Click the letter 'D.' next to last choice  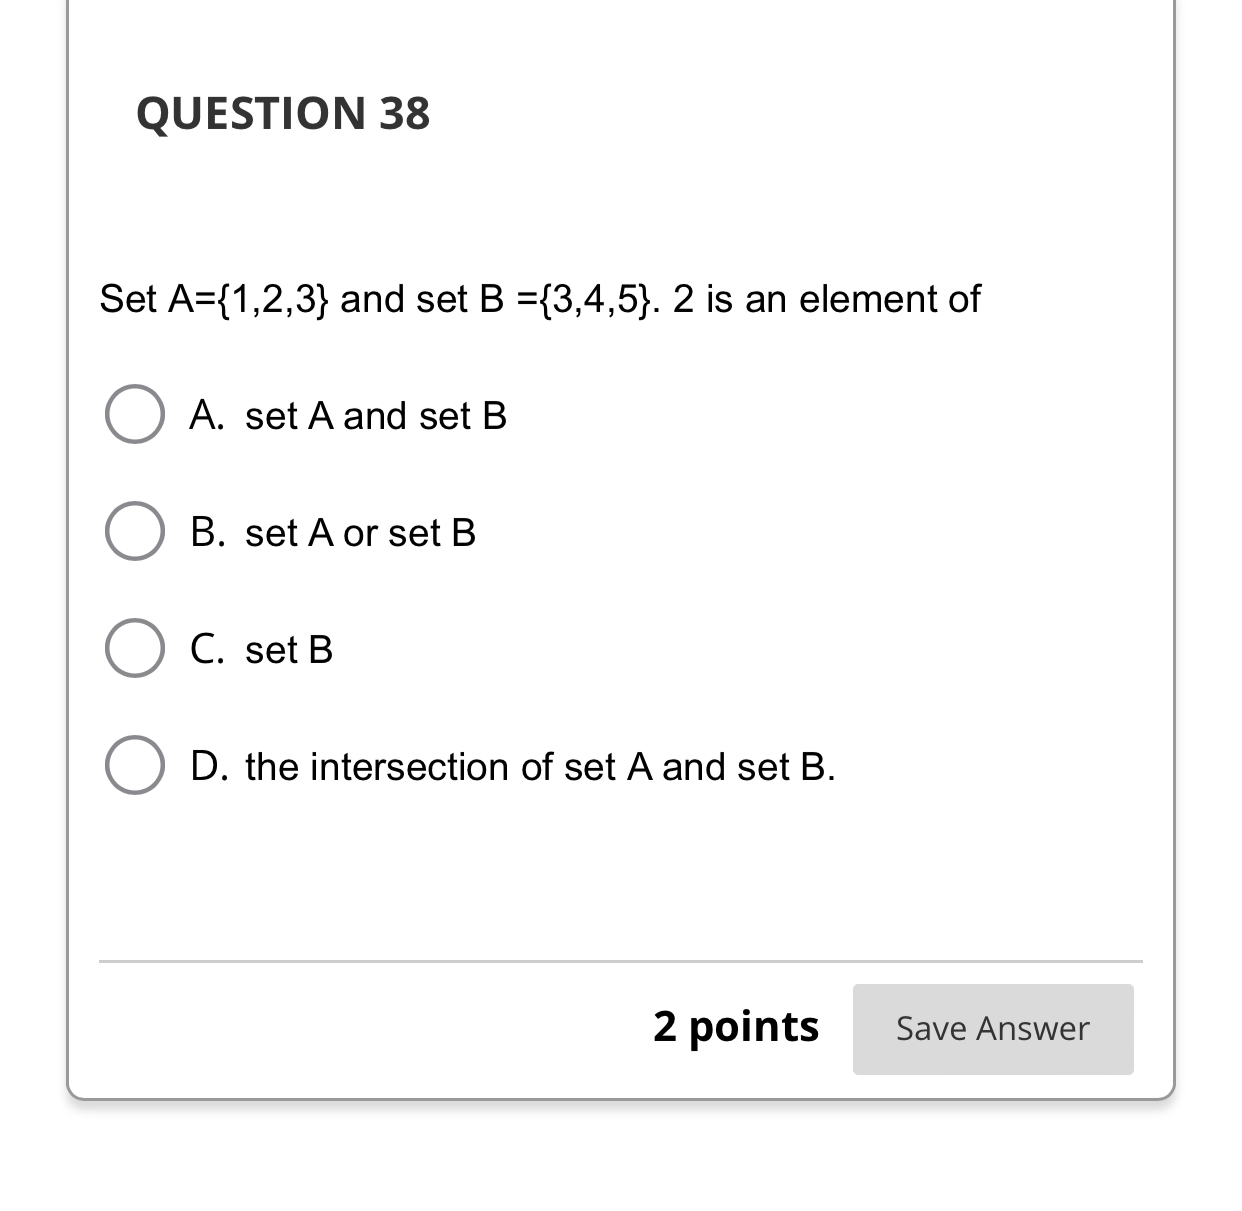tap(209, 767)
